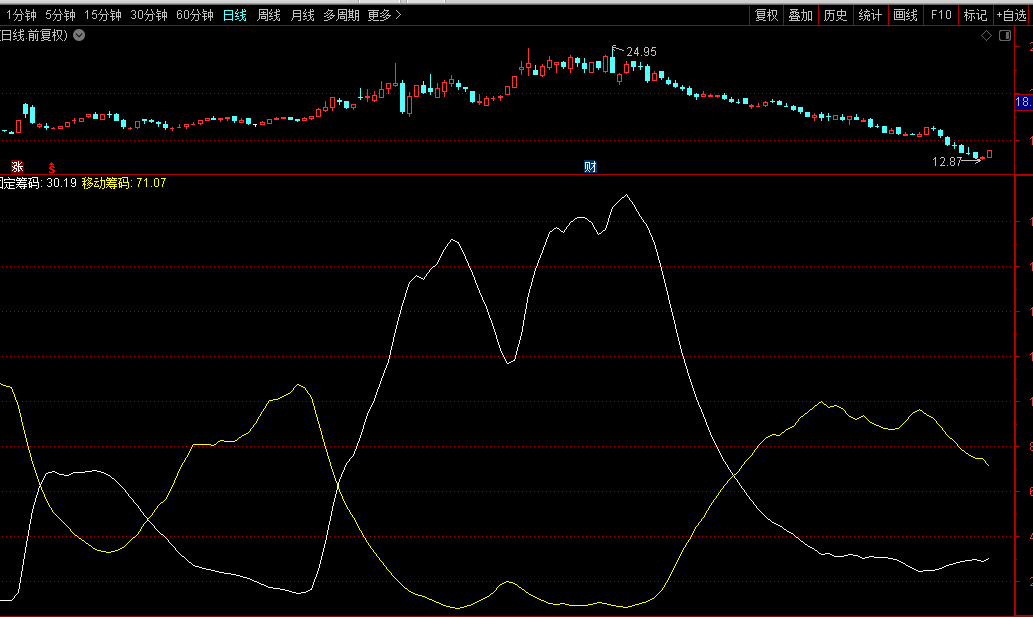Select the 月线 period tab
The height and width of the screenshot is (617, 1033).
(x=302, y=15)
